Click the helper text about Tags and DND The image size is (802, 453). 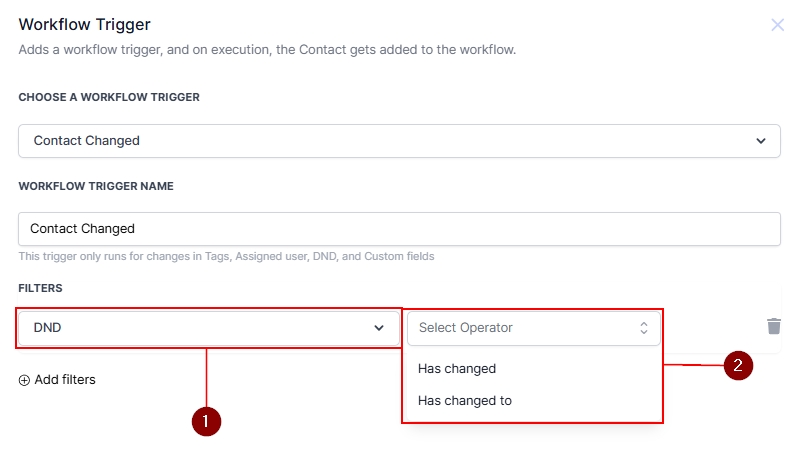(x=226, y=257)
